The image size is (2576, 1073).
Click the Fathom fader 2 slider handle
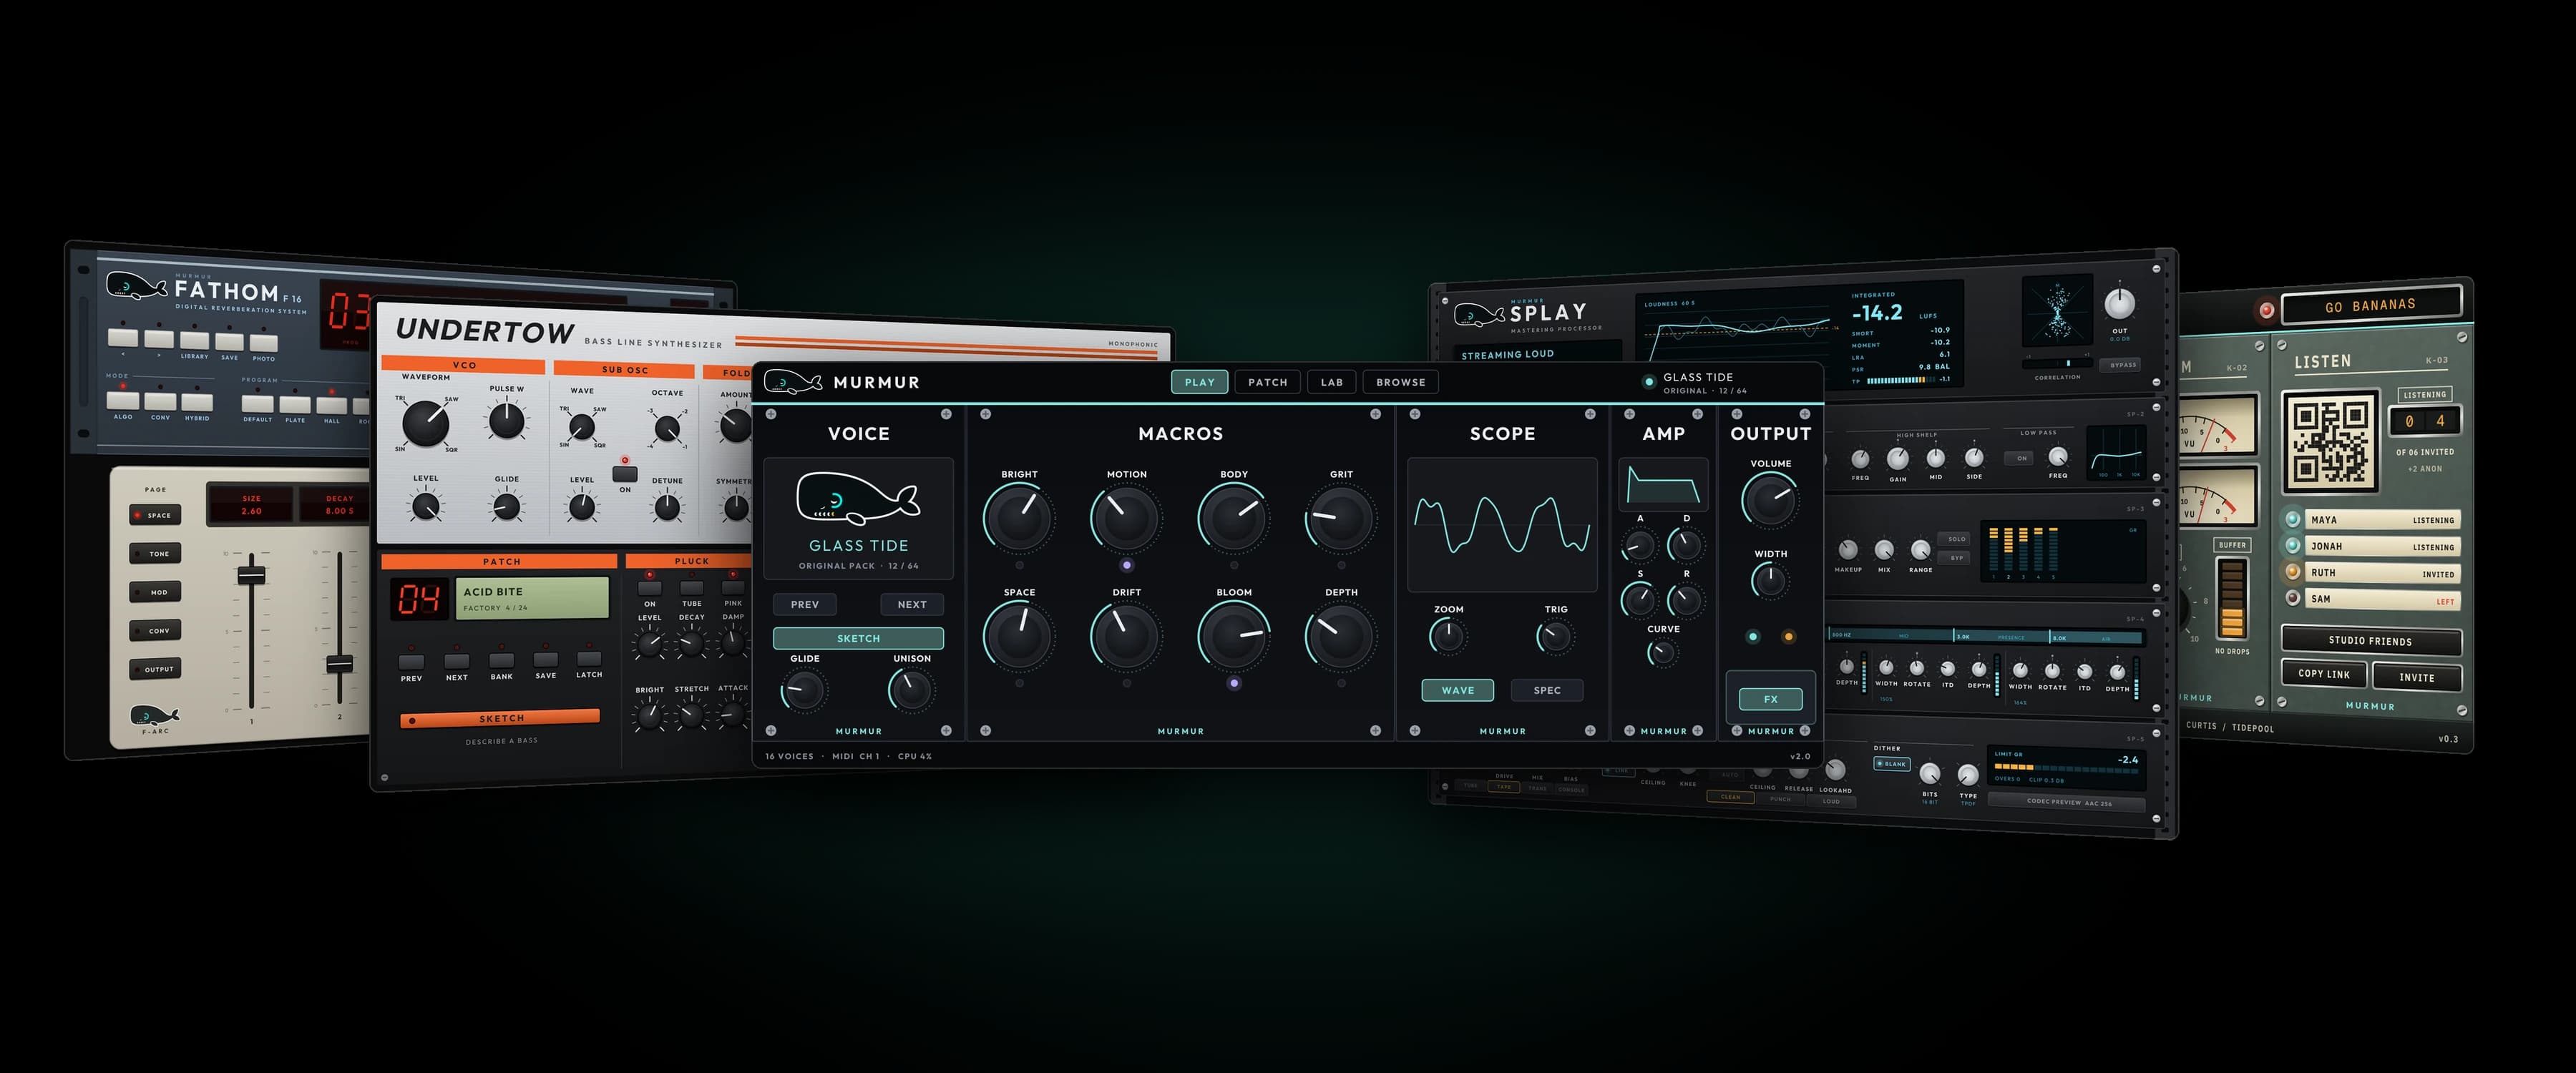tap(340, 664)
